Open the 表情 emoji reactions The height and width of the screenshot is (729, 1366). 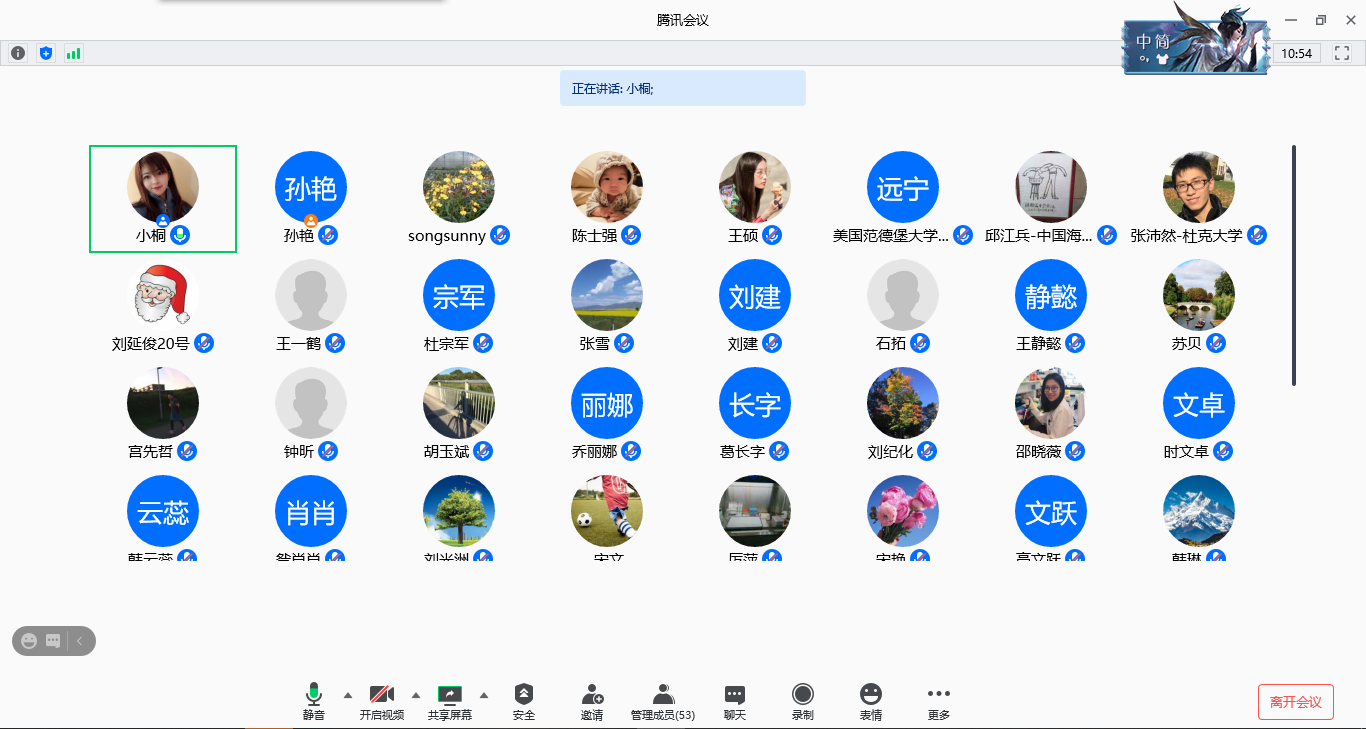871,701
